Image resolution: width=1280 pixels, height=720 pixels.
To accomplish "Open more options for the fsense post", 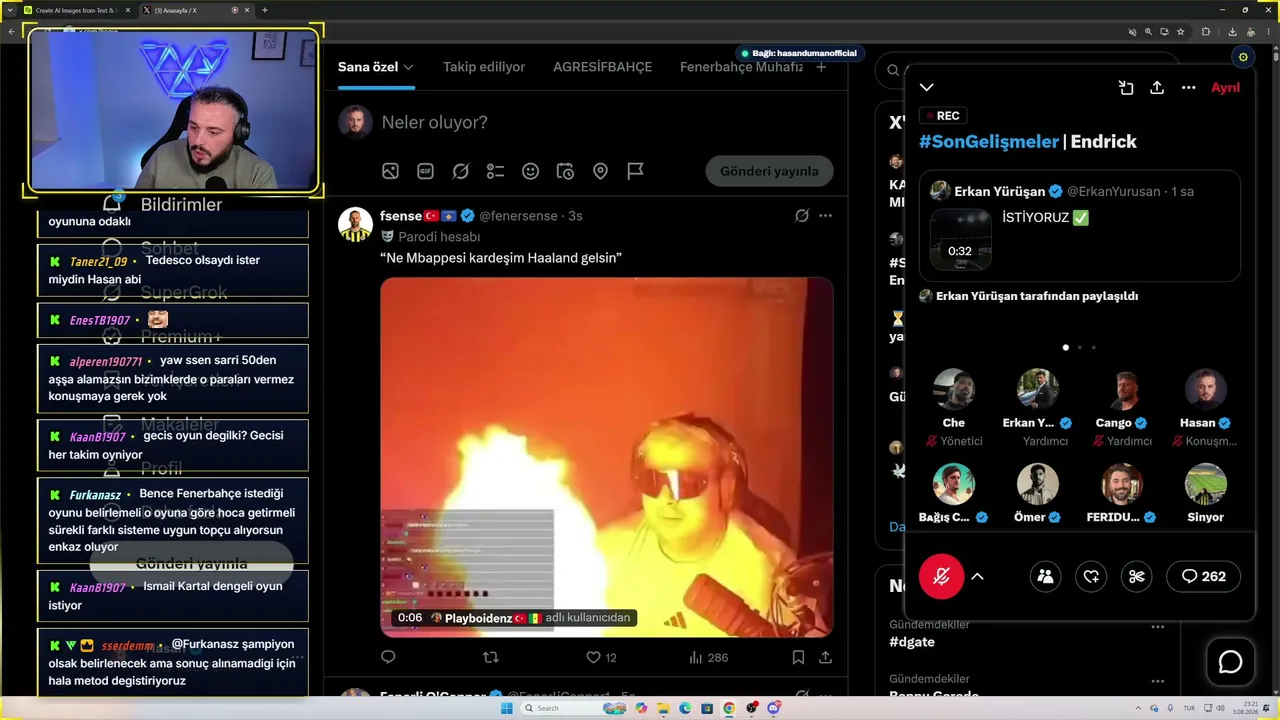I will click(x=825, y=215).
